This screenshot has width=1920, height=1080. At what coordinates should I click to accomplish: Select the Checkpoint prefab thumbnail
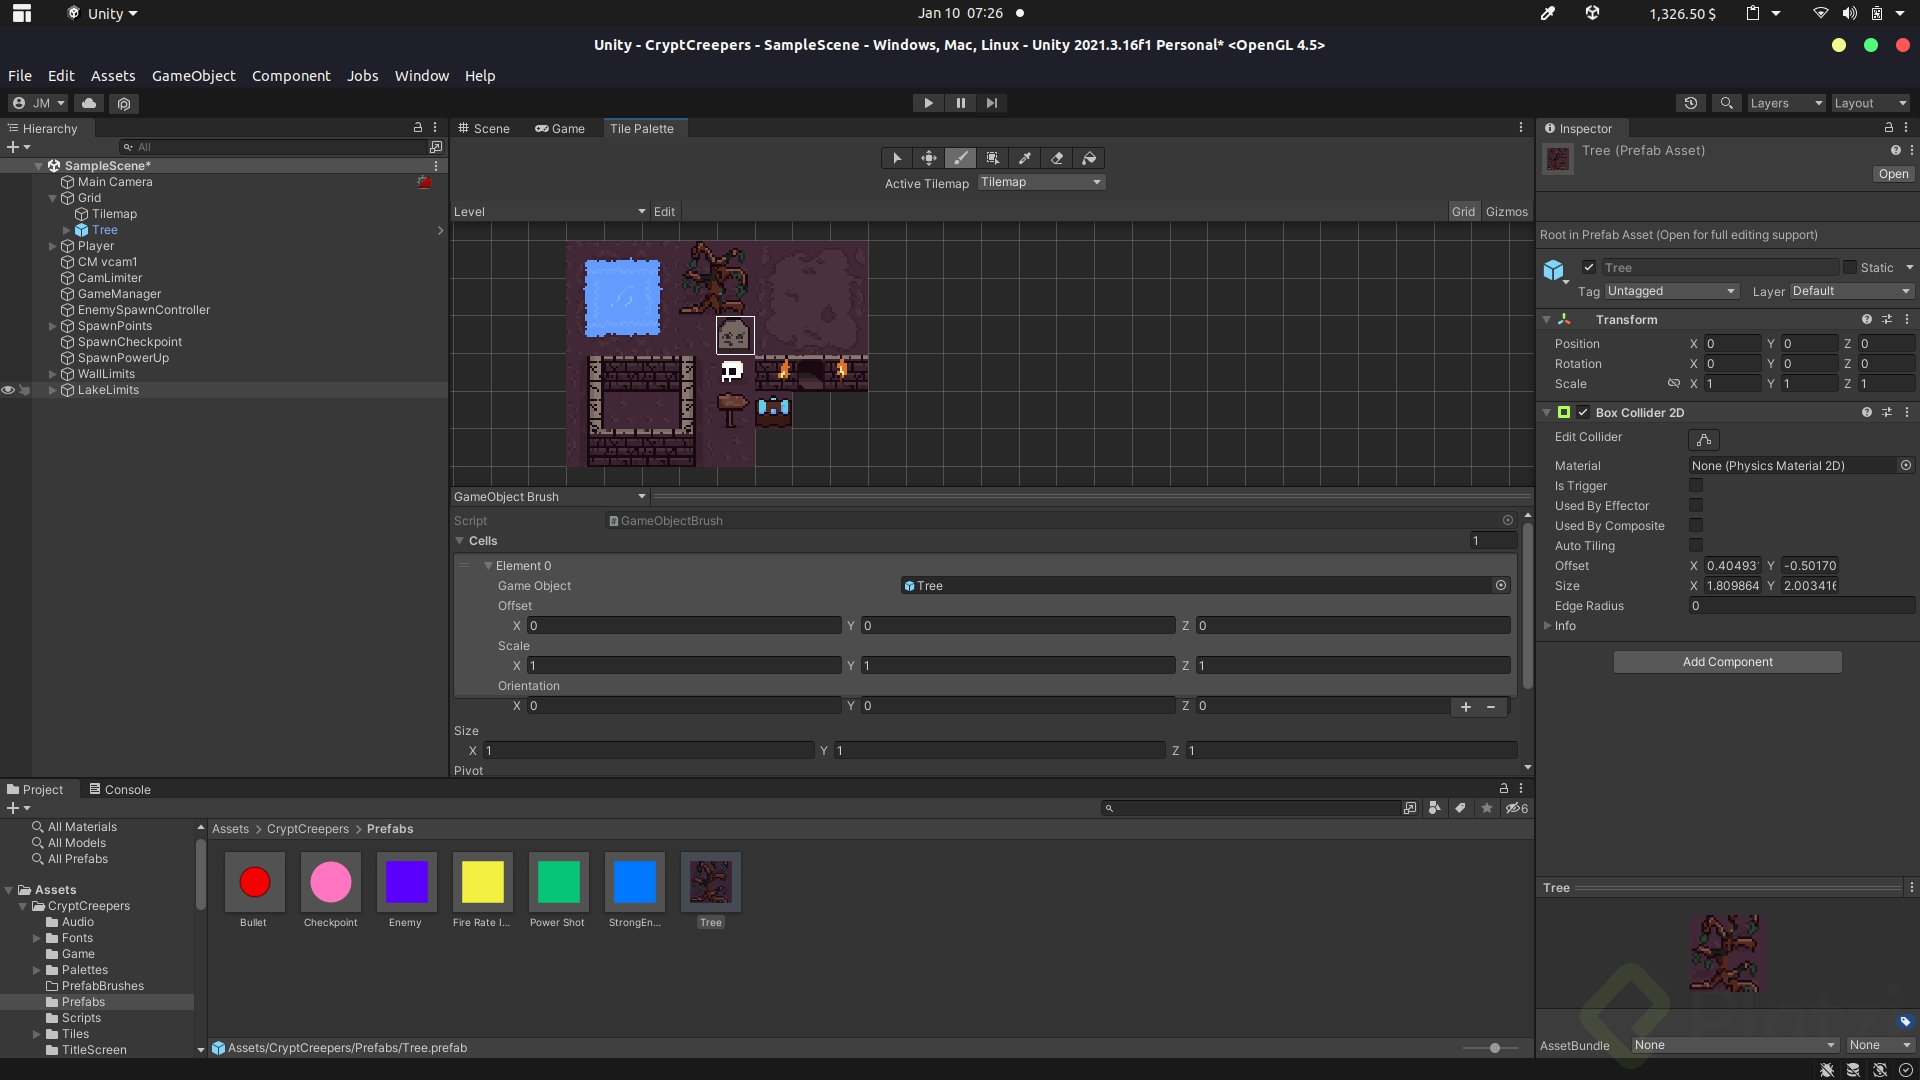(x=330, y=882)
